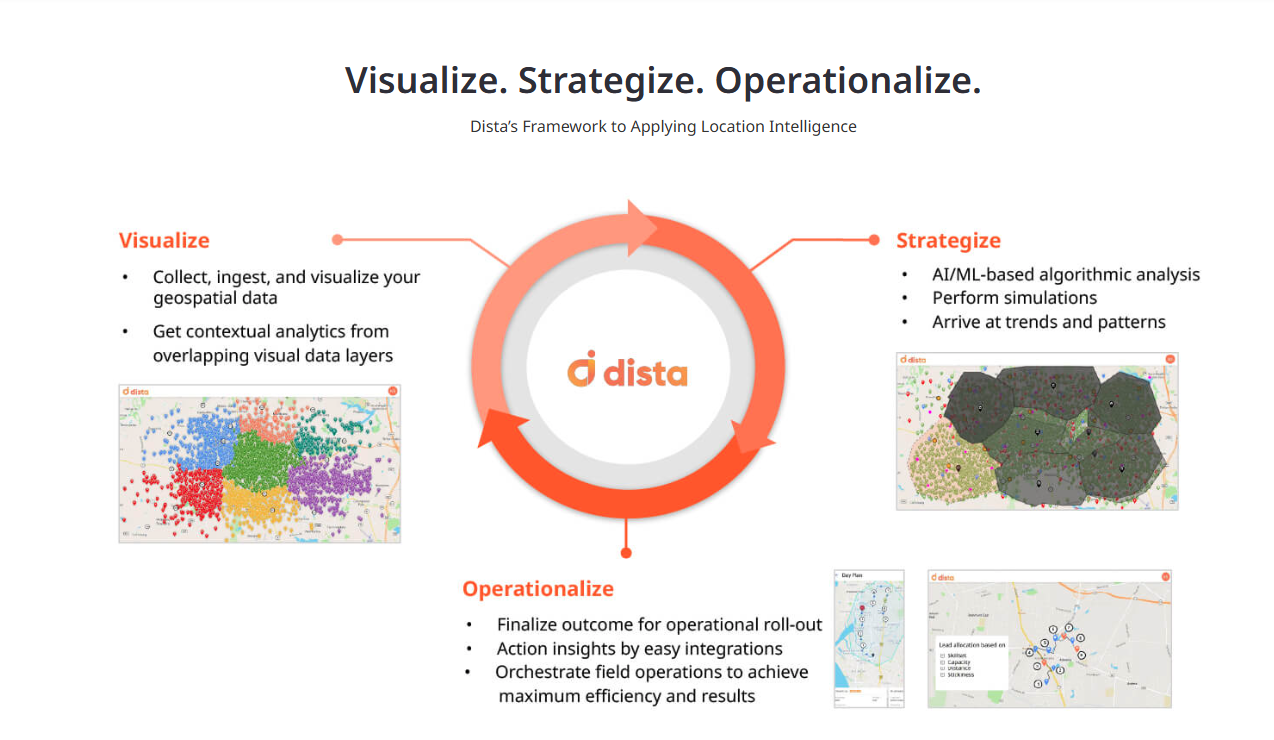Select the Strategize section heading
The width and height of the screenshot is (1274, 740).
(x=948, y=240)
